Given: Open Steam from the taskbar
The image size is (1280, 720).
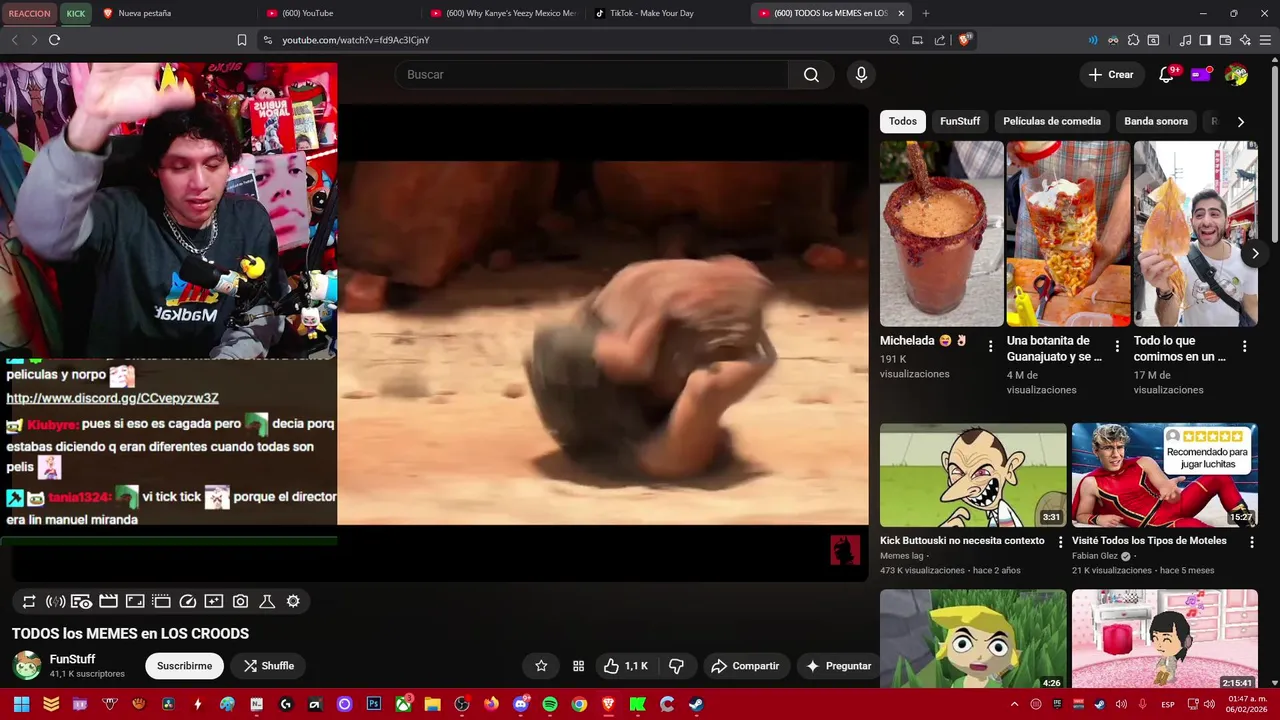Looking at the screenshot, I should 696,704.
